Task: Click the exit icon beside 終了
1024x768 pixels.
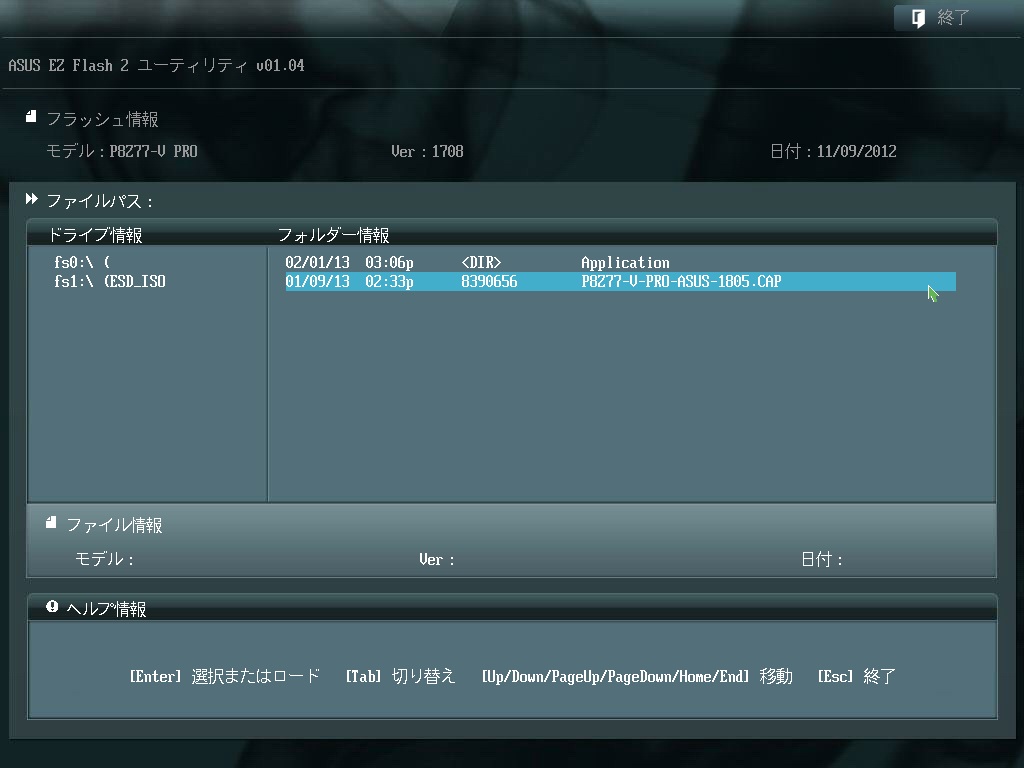Action: point(916,17)
